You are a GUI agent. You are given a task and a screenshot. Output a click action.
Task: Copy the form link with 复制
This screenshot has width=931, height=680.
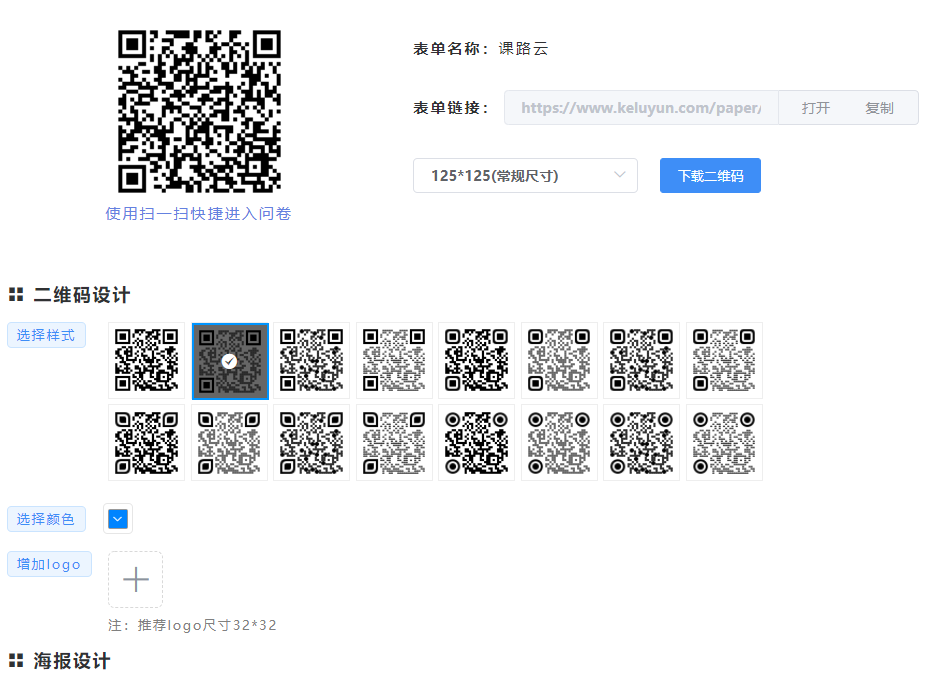click(879, 108)
